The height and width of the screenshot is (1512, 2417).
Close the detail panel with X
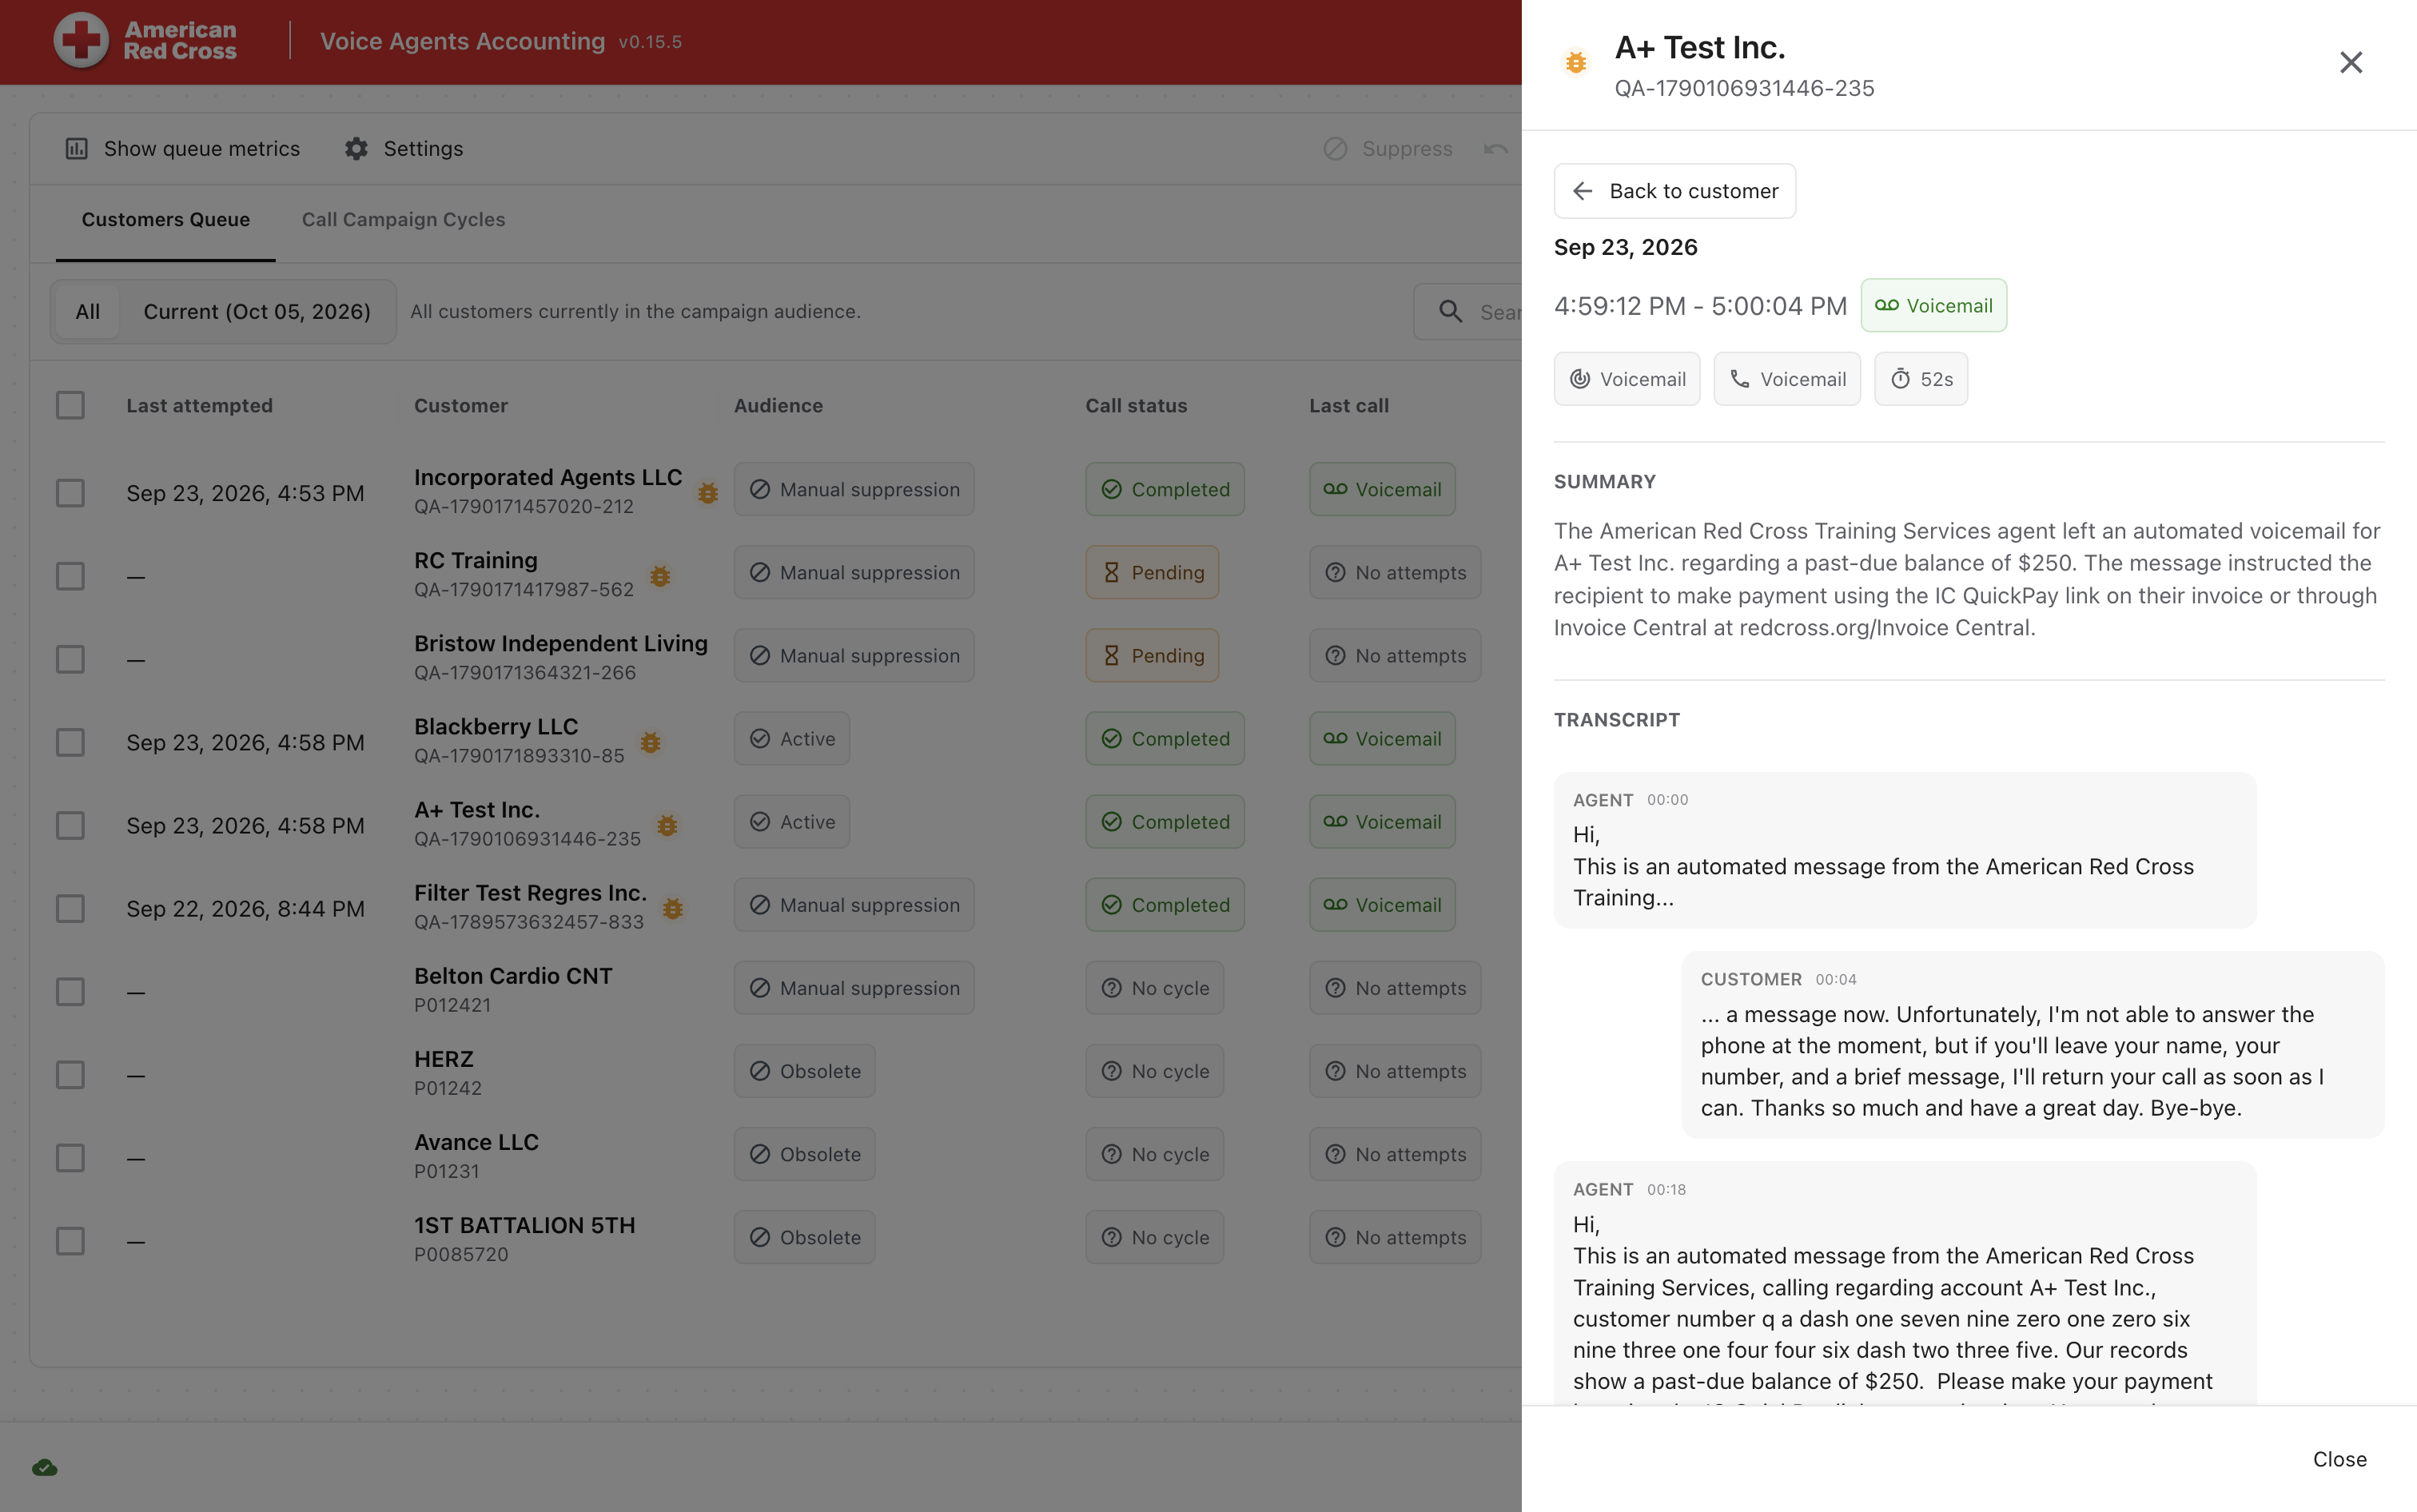point(2351,63)
